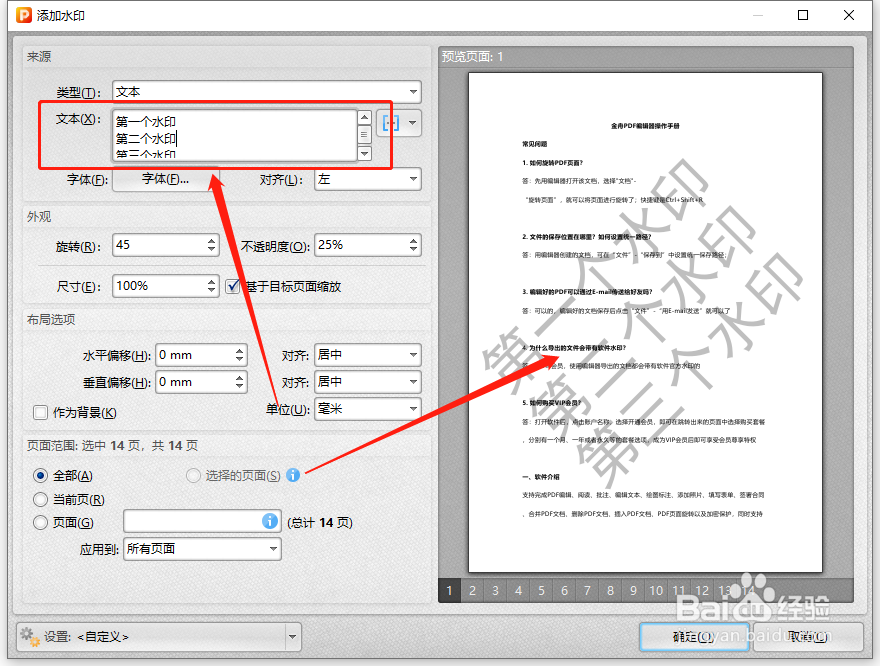Click the 旋转 spinner arrows

click(212, 245)
